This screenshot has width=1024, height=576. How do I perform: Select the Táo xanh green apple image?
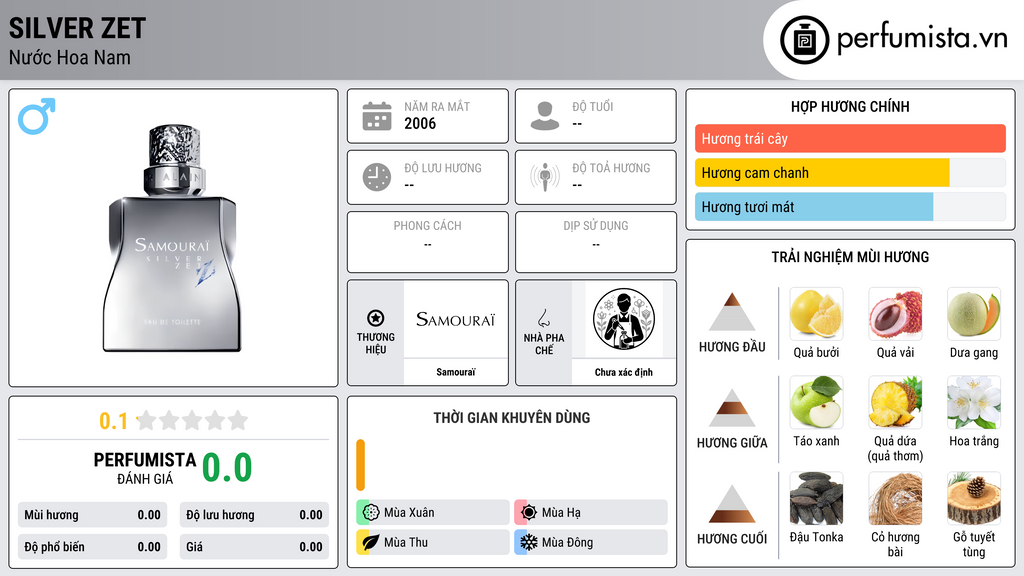(x=816, y=402)
